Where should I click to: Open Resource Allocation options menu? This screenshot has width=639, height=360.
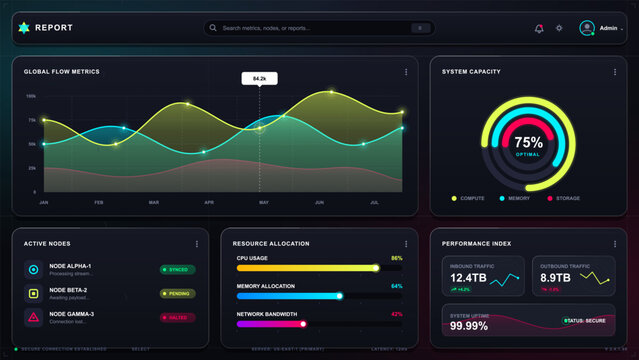pos(406,244)
